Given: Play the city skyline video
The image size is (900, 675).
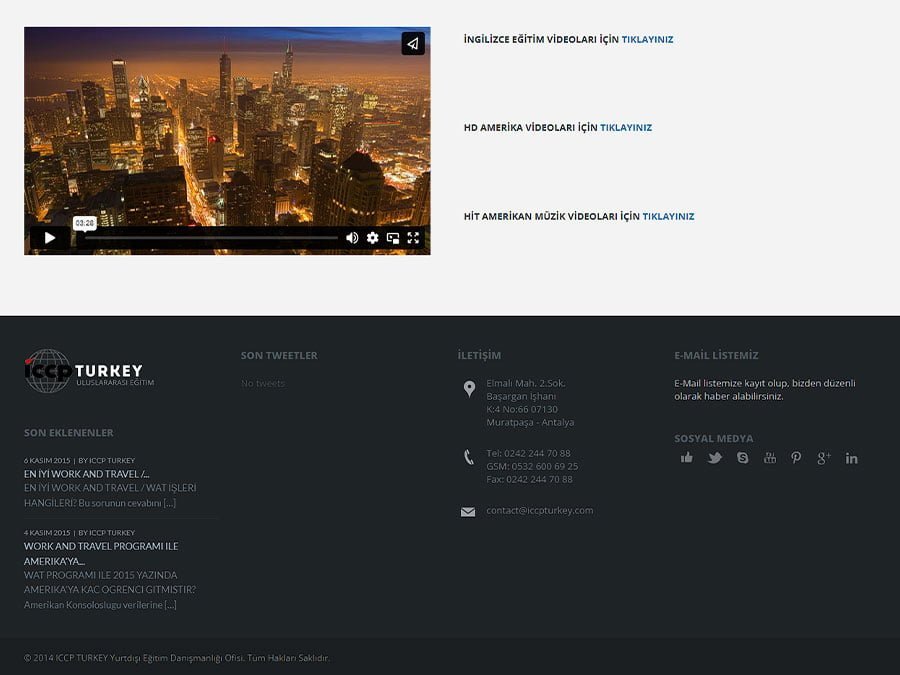Looking at the screenshot, I should [50, 238].
